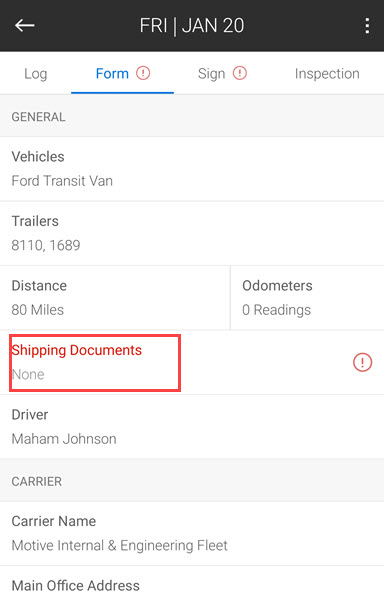The width and height of the screenshot is (385, 598).
Task: Edit the Trailers 8110, 1689 entry
Action: 192,233
